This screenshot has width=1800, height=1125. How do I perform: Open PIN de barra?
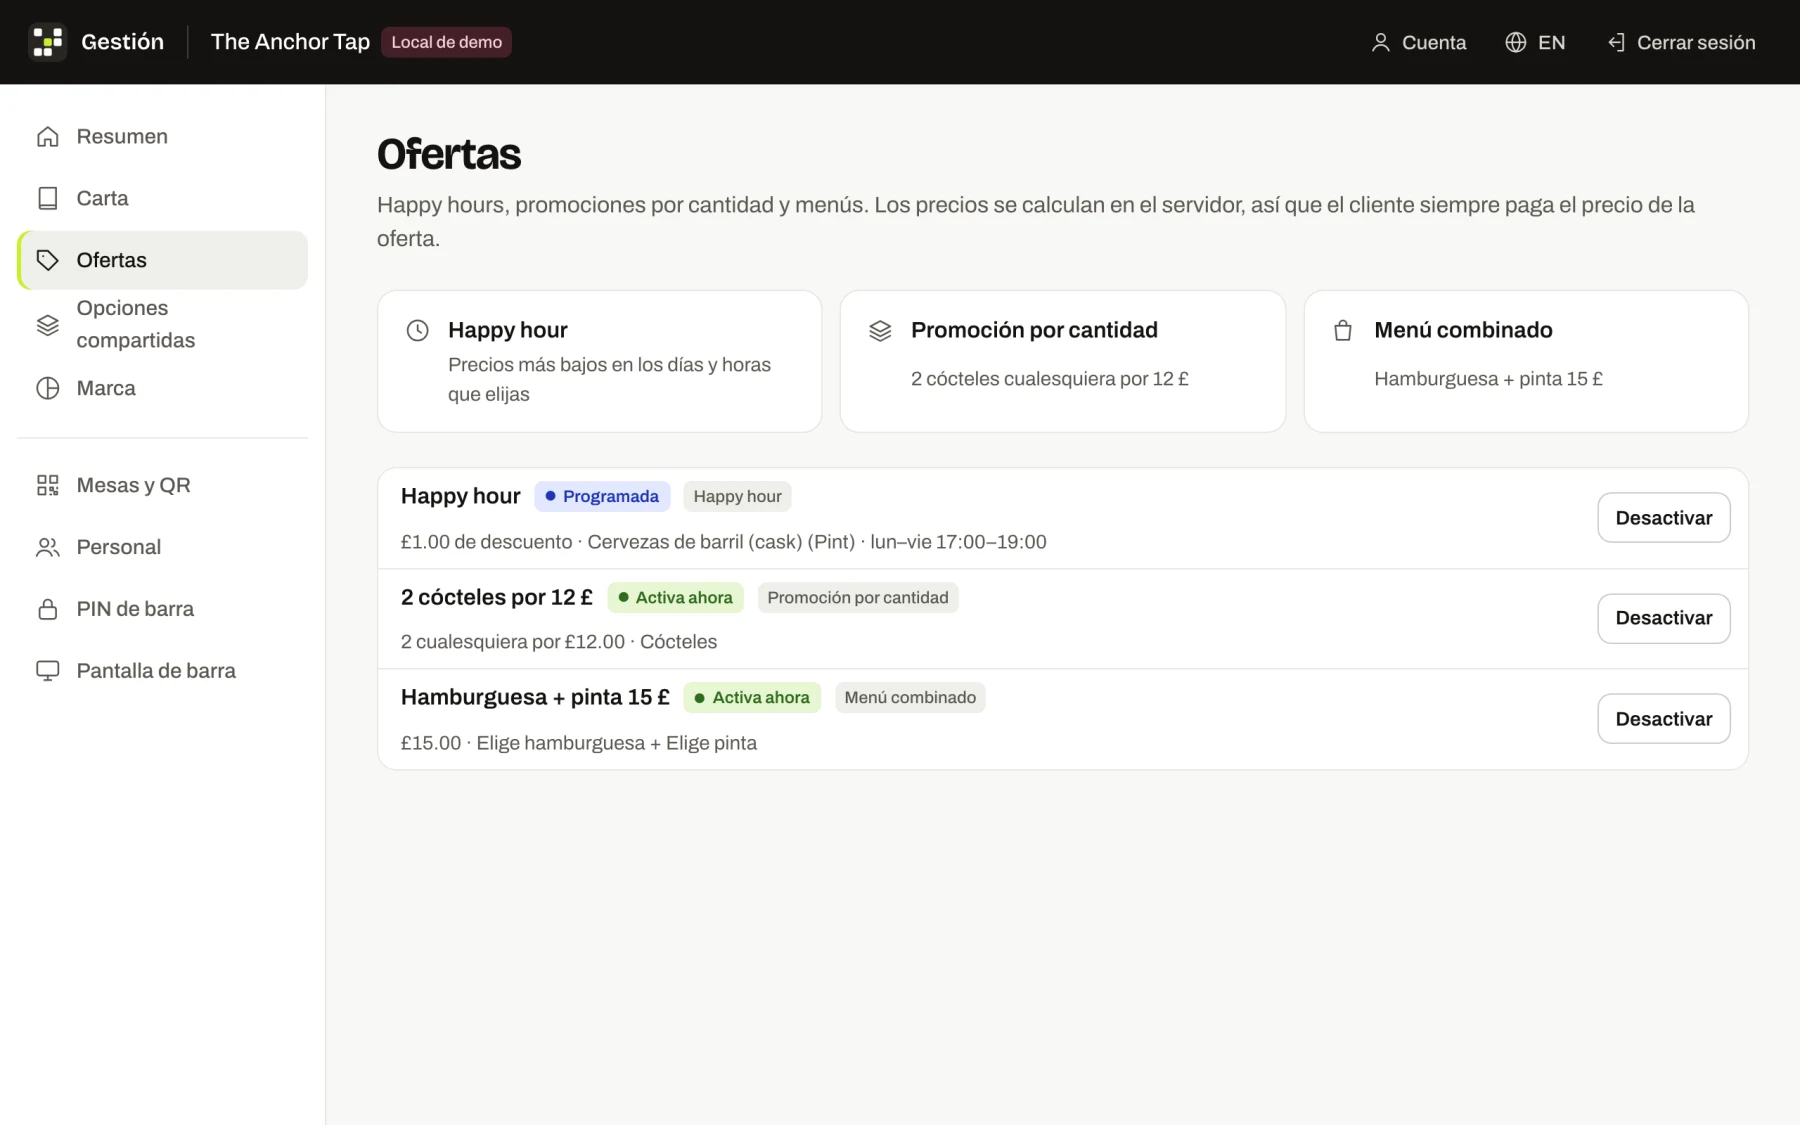pyautogui.click(x=162, y=609)
